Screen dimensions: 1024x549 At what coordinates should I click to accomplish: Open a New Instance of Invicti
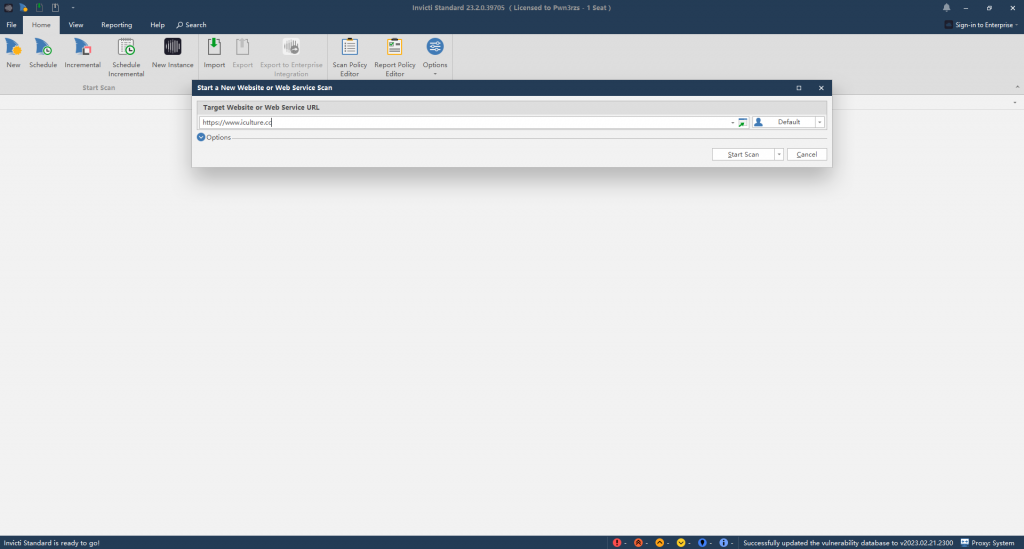[x=172, y=54]
